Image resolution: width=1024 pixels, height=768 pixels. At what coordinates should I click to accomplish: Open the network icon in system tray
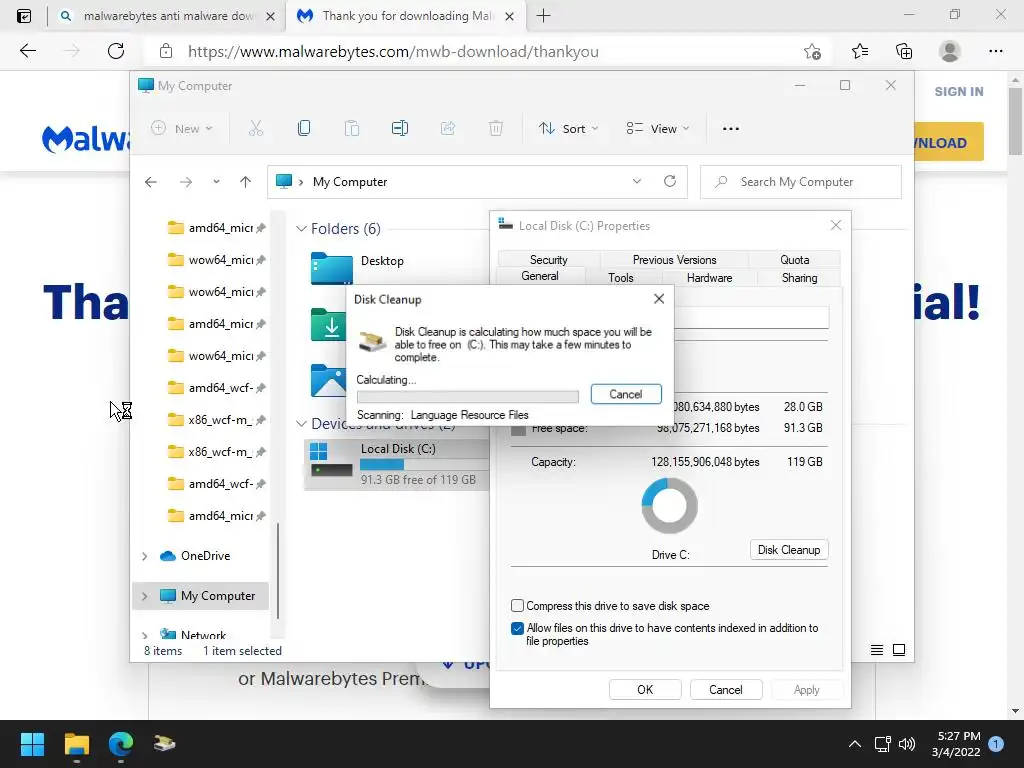coord(882,744)
